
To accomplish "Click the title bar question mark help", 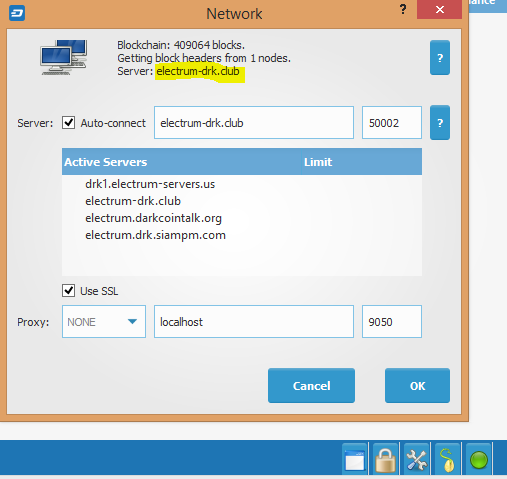I will coord(403,9).
